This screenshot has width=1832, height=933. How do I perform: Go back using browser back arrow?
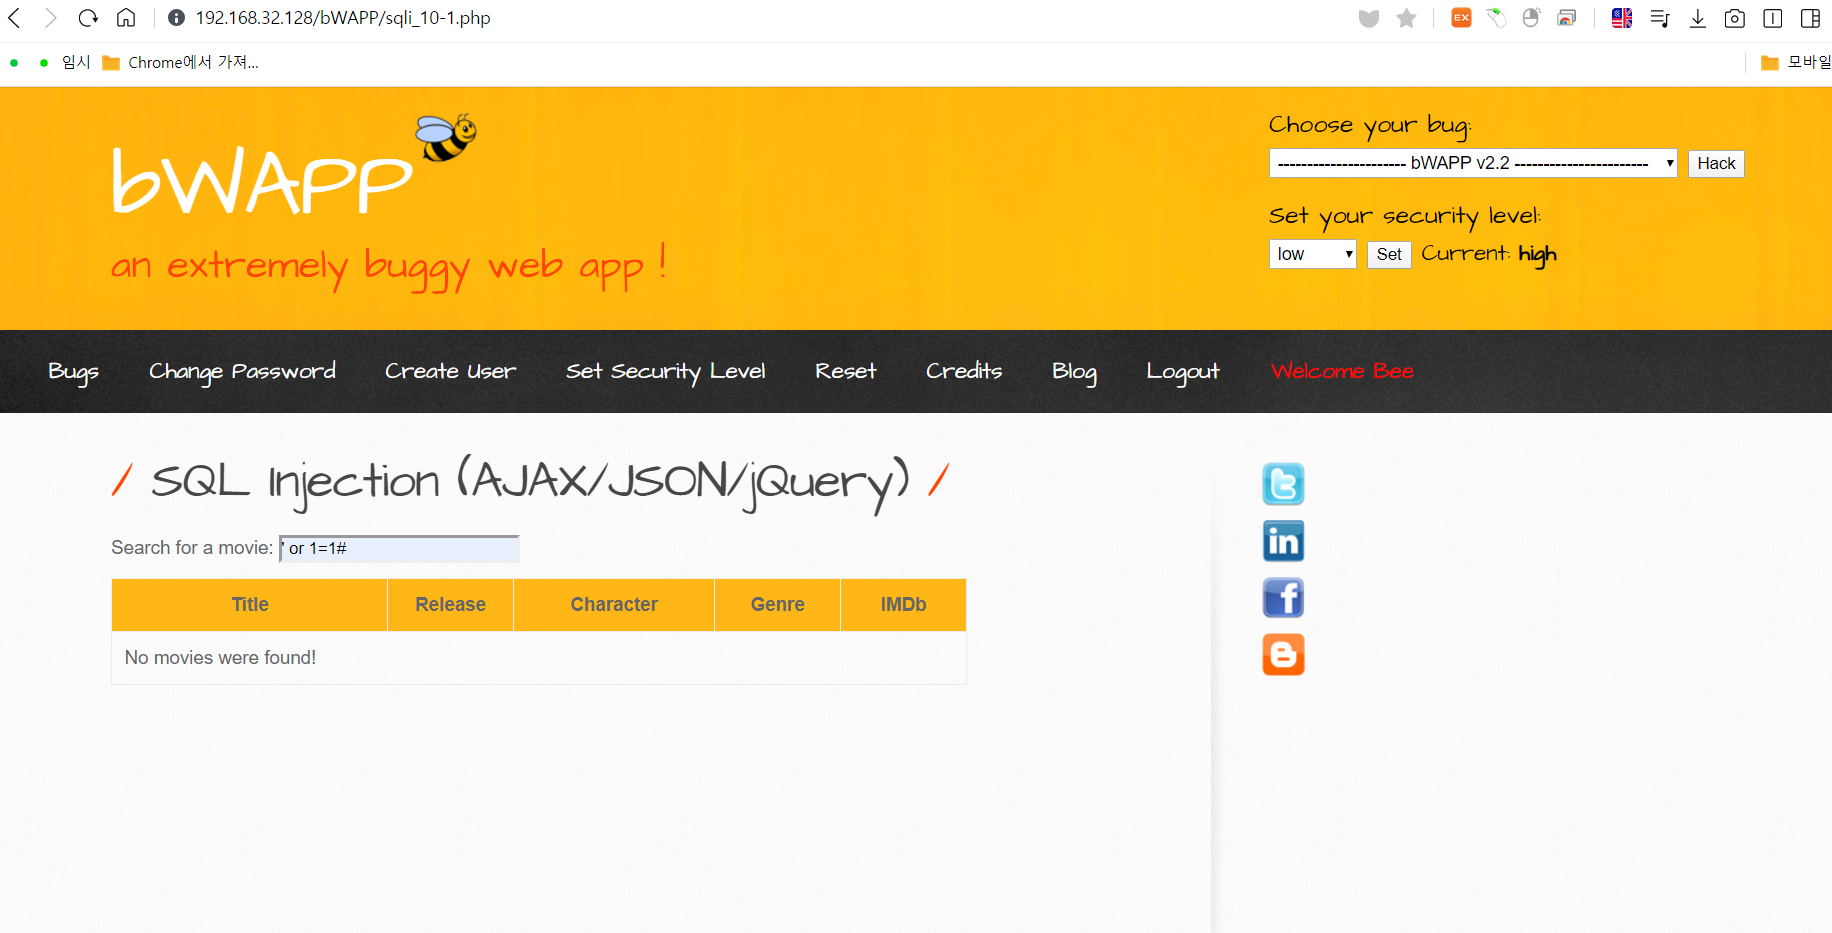[15, 18]
